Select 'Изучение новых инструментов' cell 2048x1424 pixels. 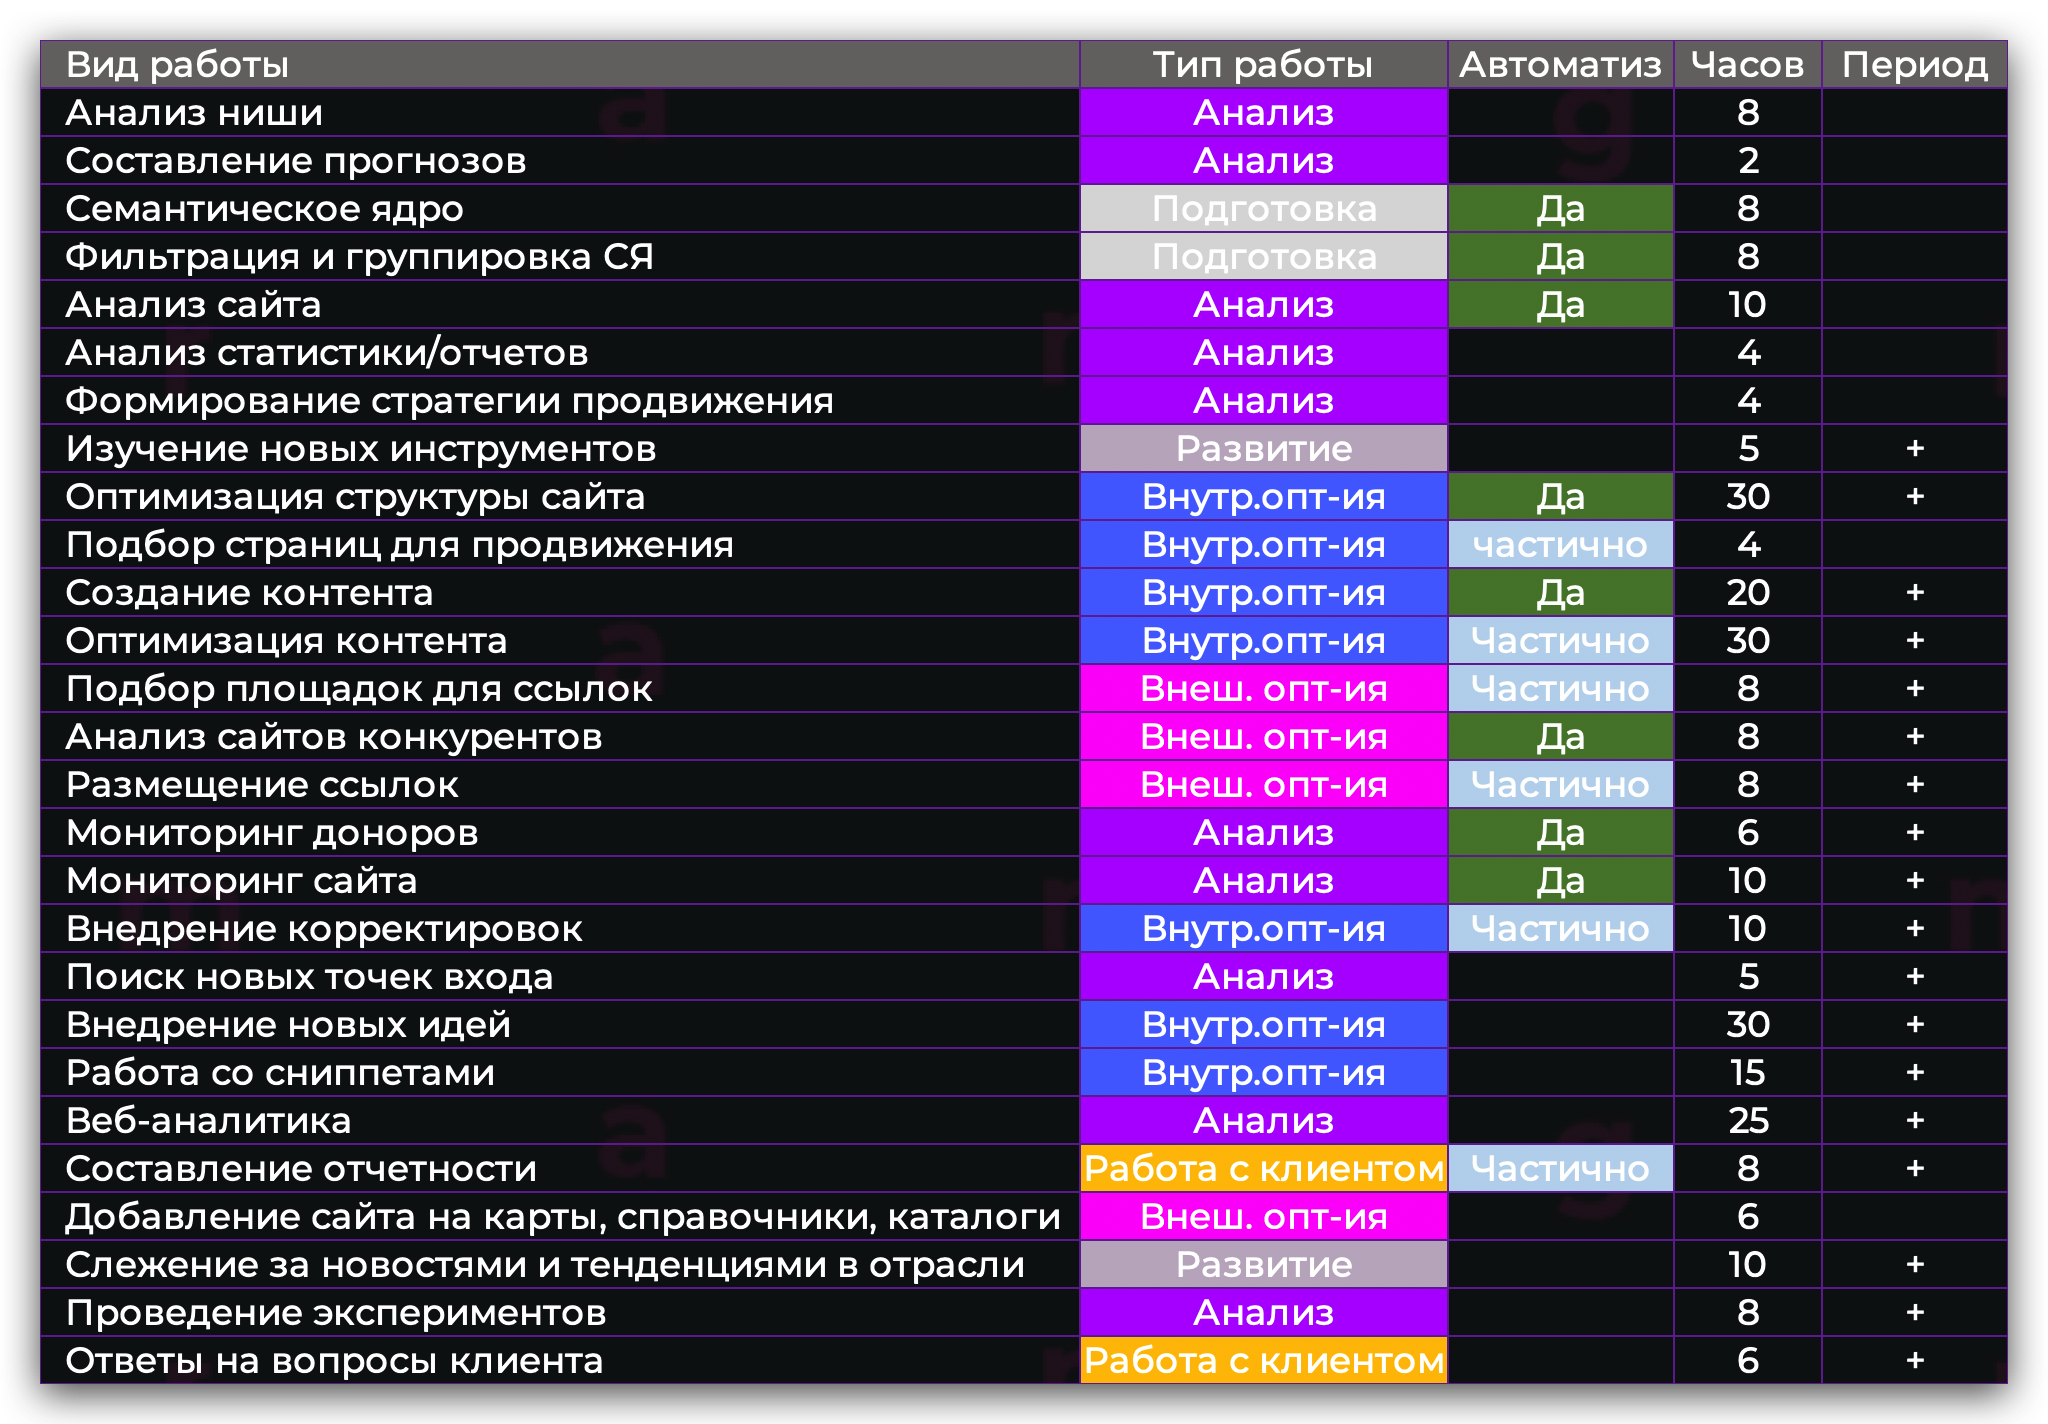(x=560, y=449)
